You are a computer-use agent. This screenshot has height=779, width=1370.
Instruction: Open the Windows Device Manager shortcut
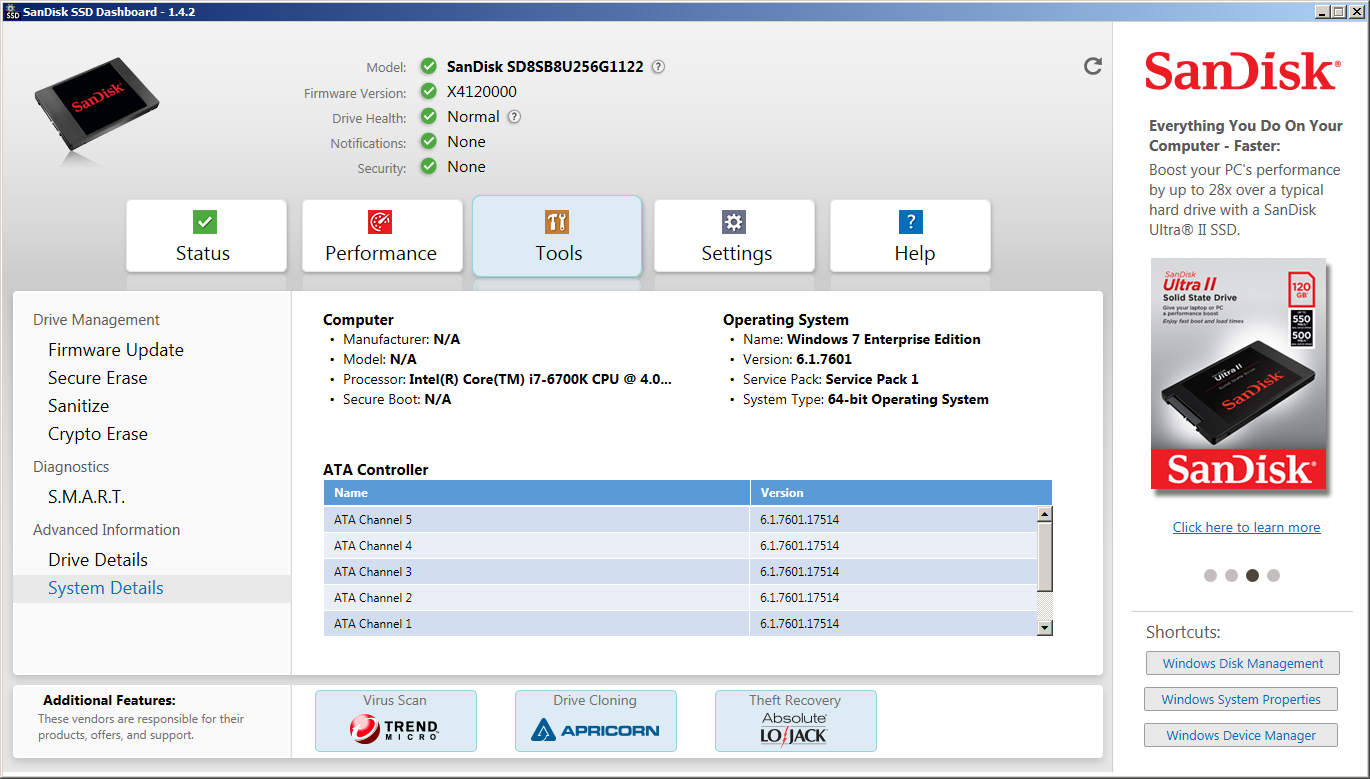(1241, 735)
